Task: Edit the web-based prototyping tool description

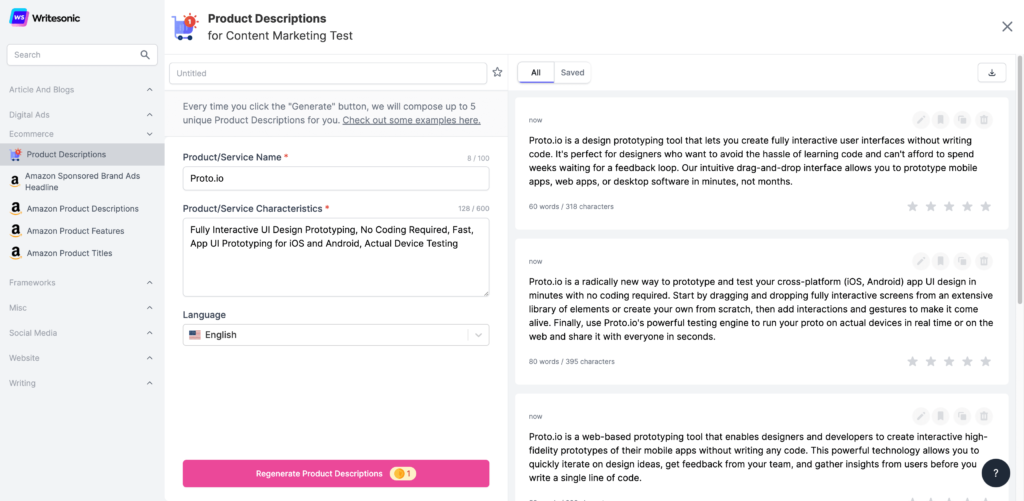Action: tap(921, 416)
